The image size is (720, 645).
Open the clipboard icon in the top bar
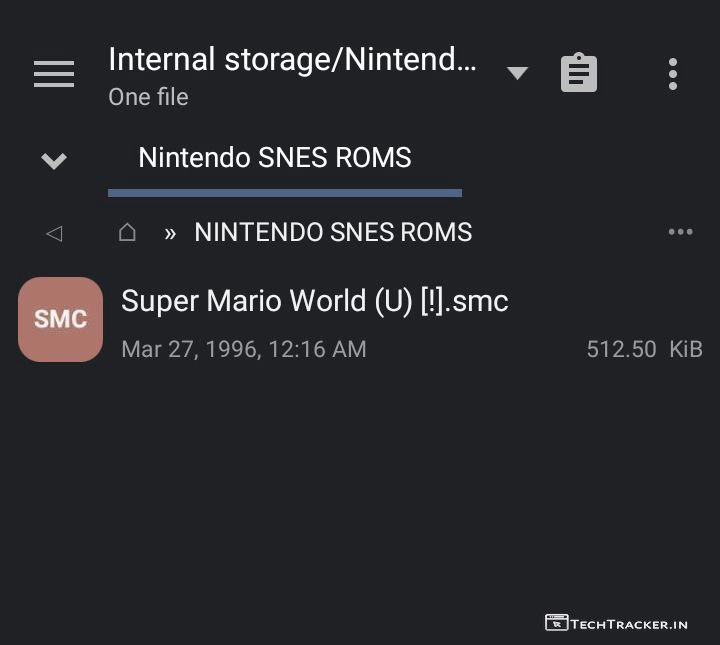(x=579, y=74)
